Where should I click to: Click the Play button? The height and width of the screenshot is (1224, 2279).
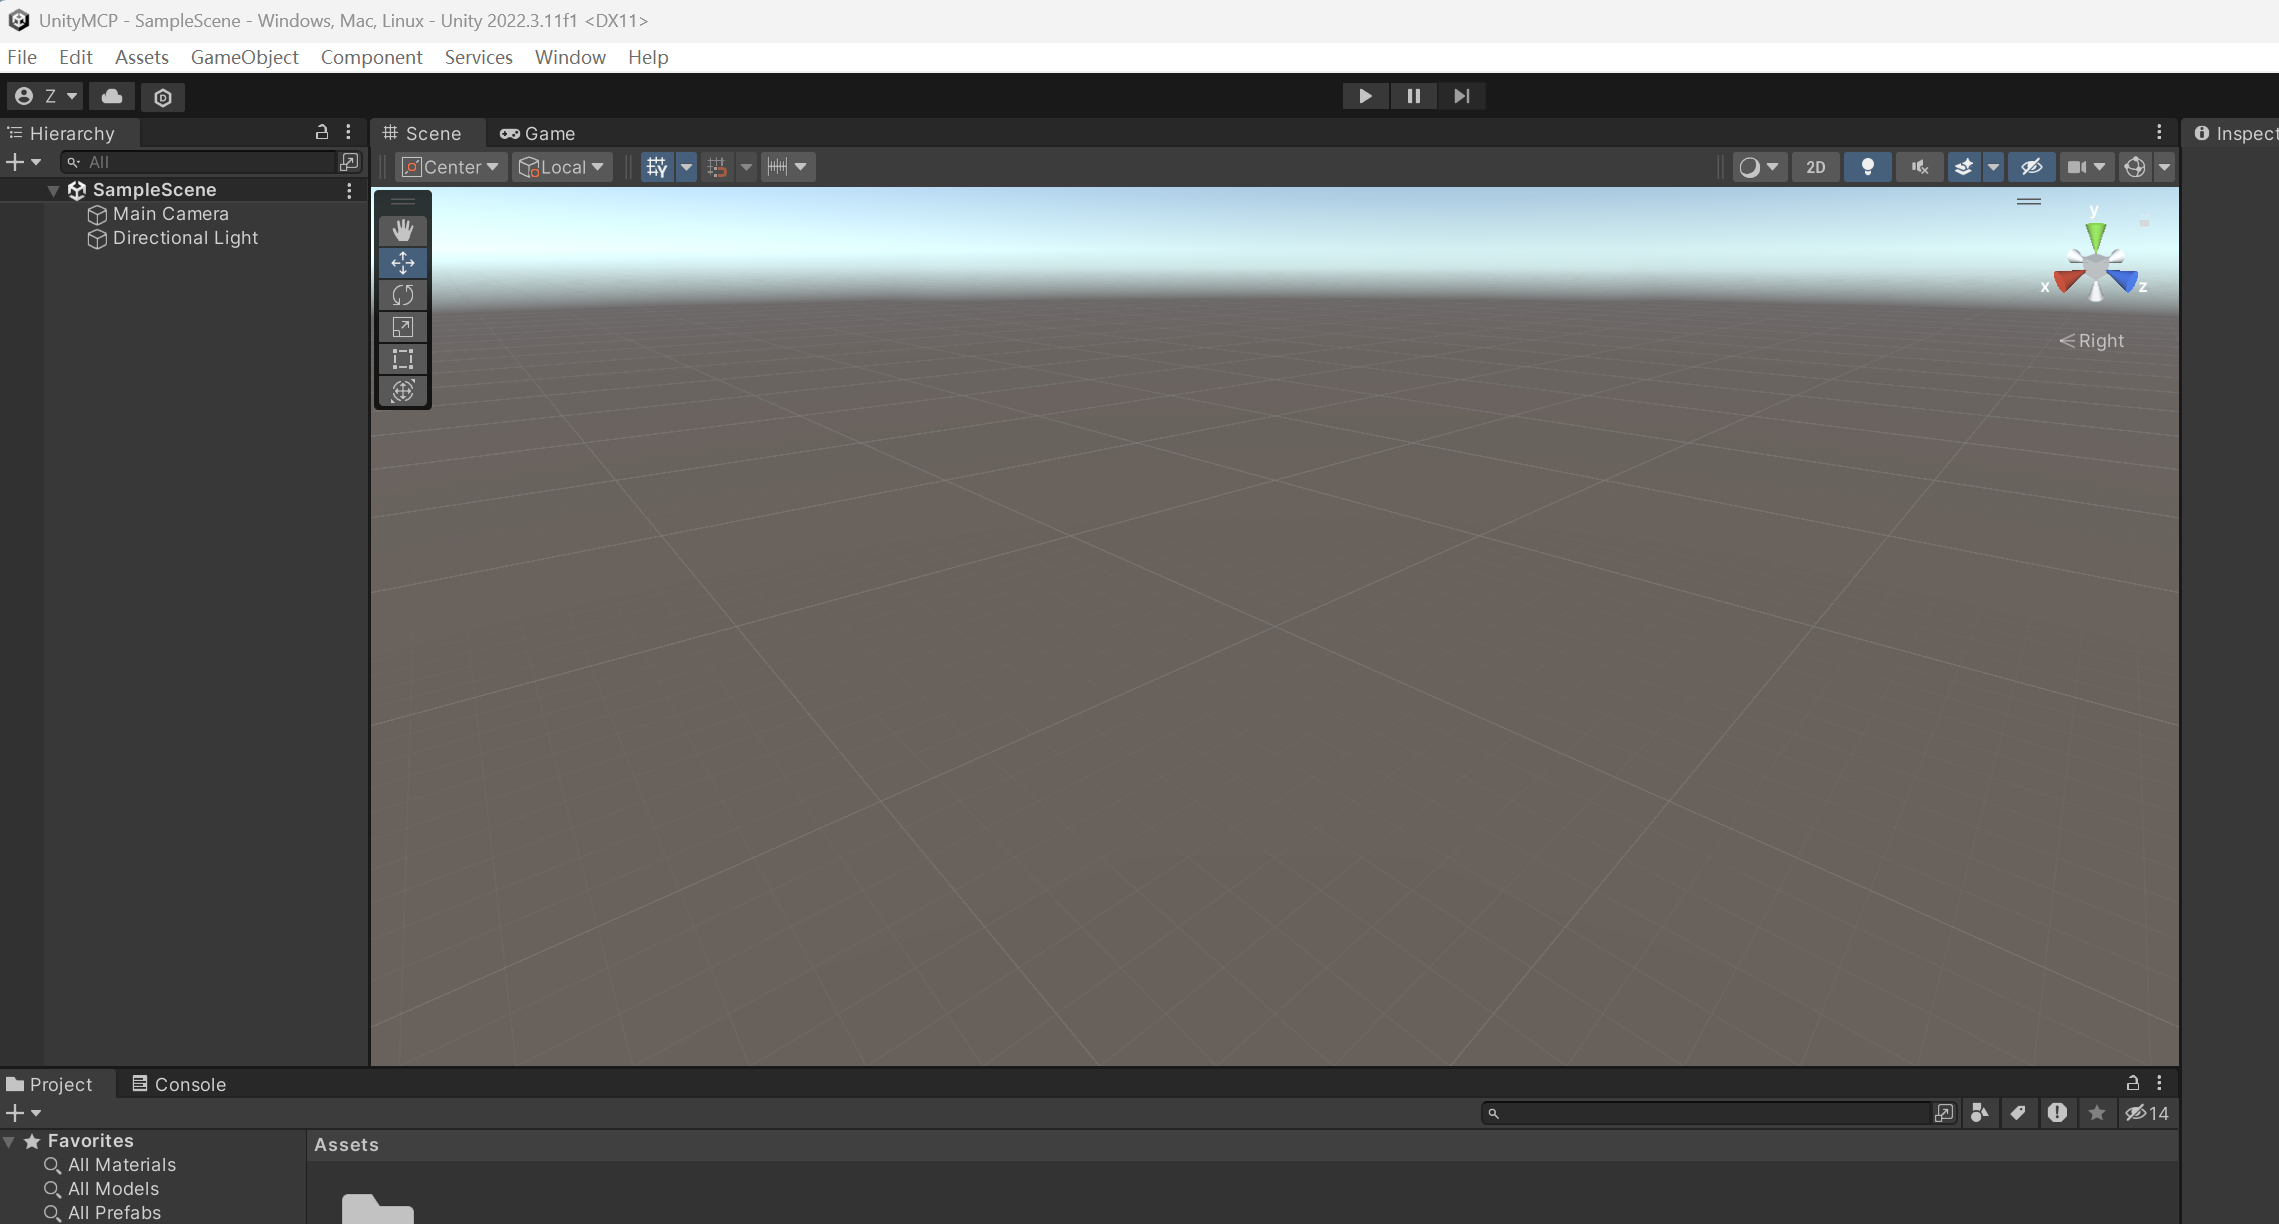pos(1365,96)
